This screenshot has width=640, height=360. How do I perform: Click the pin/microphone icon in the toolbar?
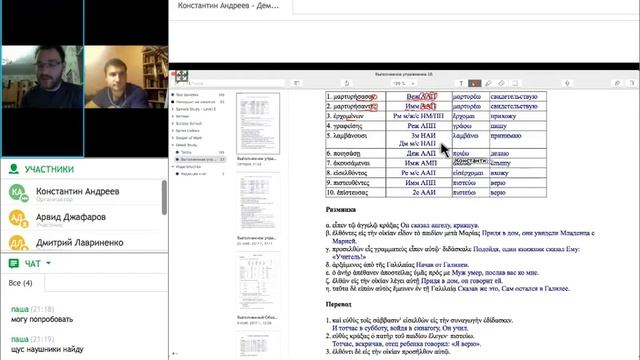coord(567,83)
